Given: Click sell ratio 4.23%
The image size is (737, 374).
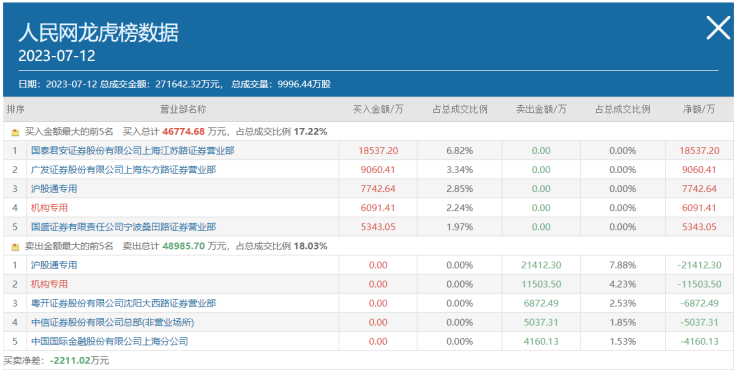Looking at the screenshot, I should tap(623, 284).
